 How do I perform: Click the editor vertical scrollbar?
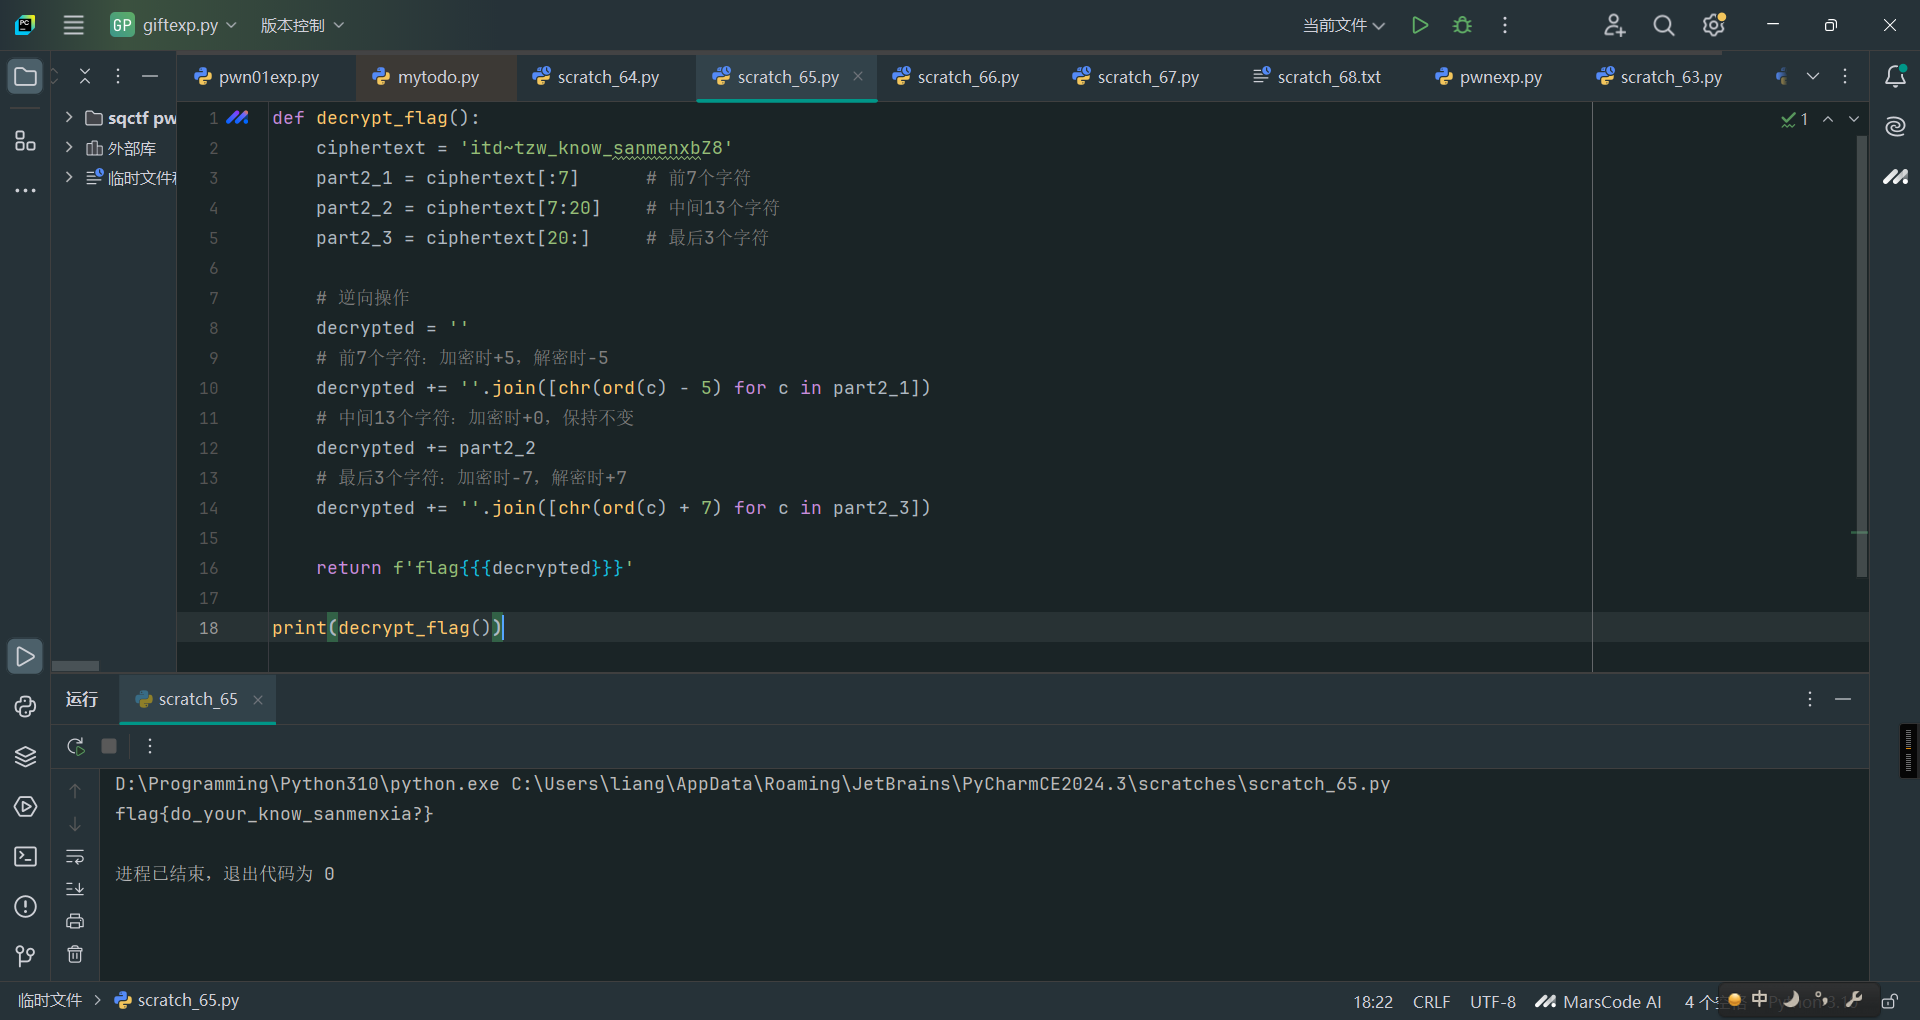coord(1861,356)
